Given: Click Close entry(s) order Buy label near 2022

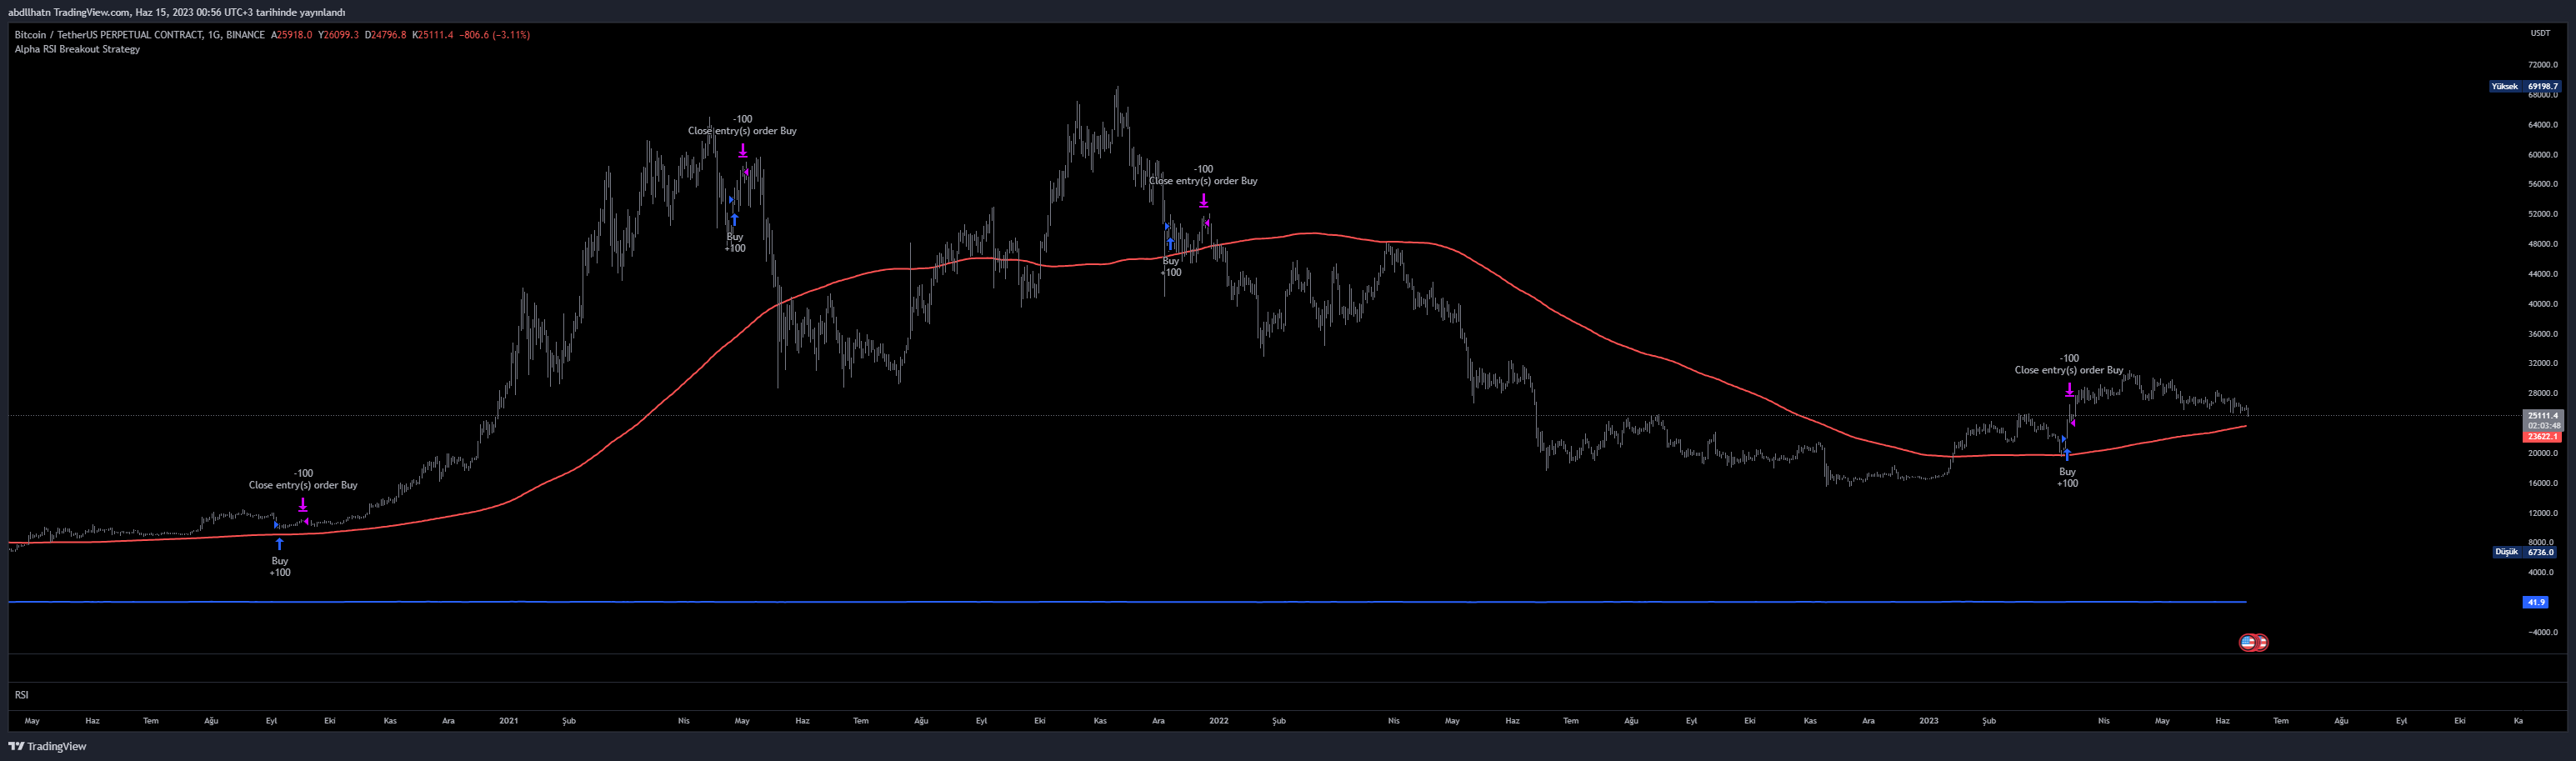Looking at the screenshot, I should click(1203, 181).
